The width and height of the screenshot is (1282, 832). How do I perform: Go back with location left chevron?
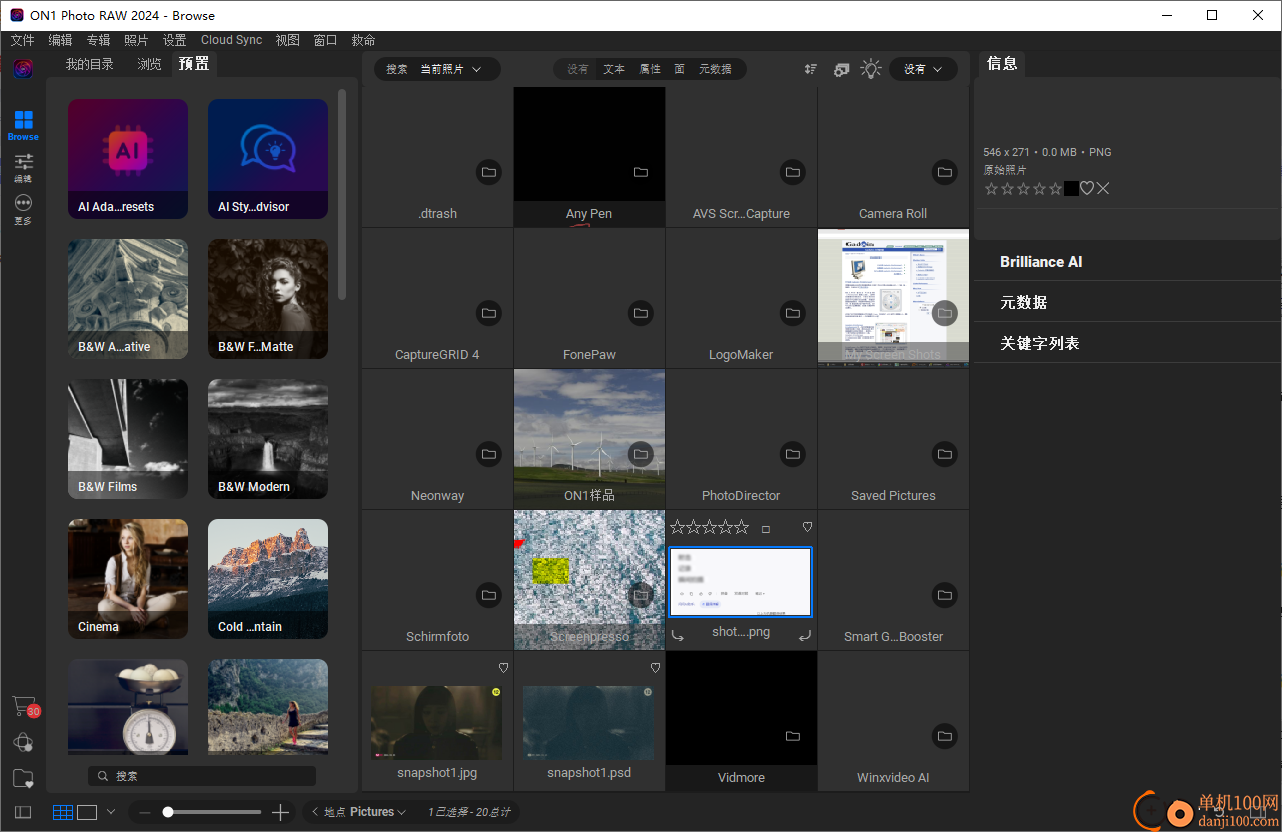coord(316,812)
